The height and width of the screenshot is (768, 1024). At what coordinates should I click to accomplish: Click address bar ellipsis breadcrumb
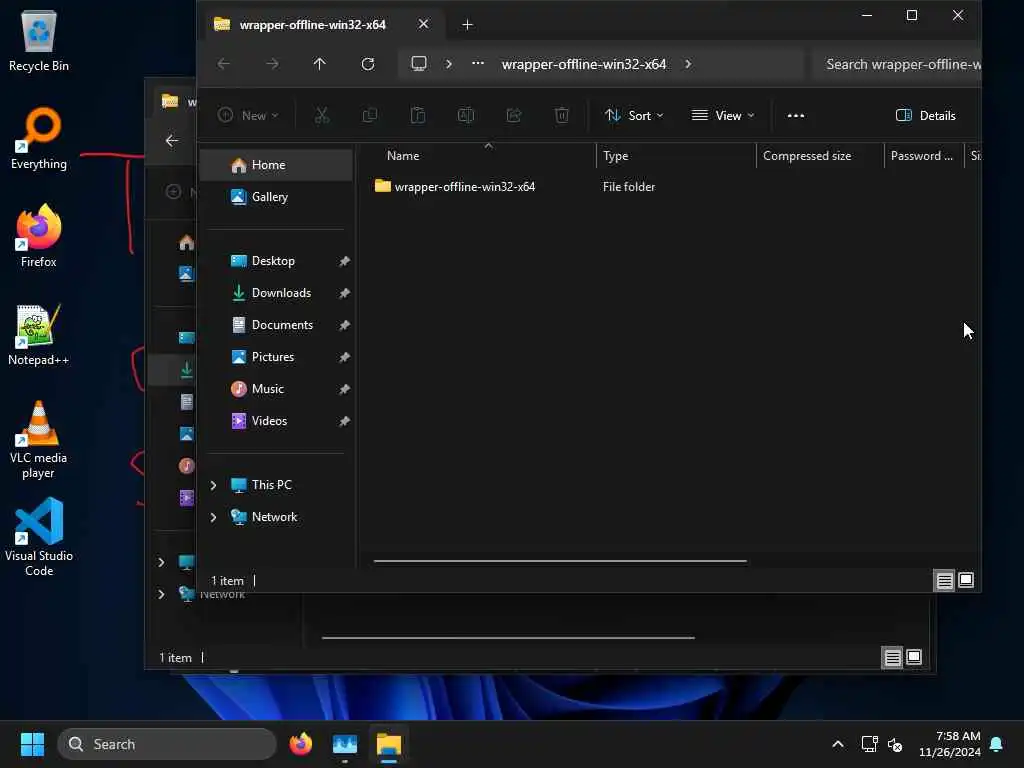click(478, 64)
